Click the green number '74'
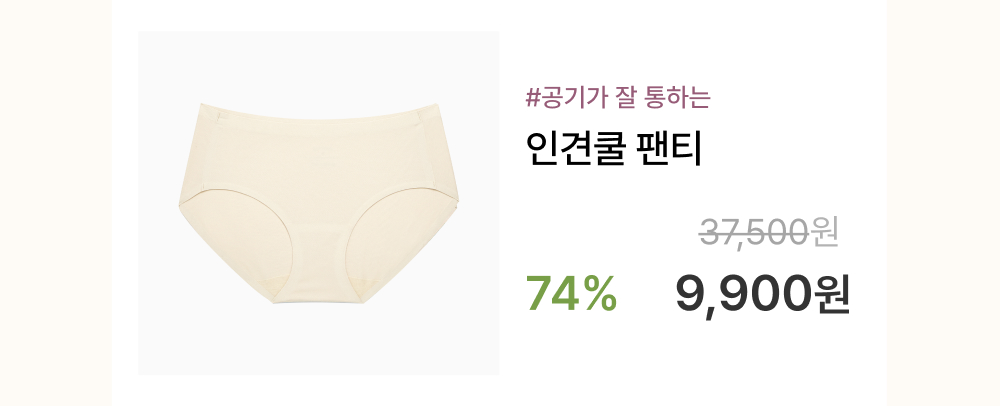 coord(551,294)
